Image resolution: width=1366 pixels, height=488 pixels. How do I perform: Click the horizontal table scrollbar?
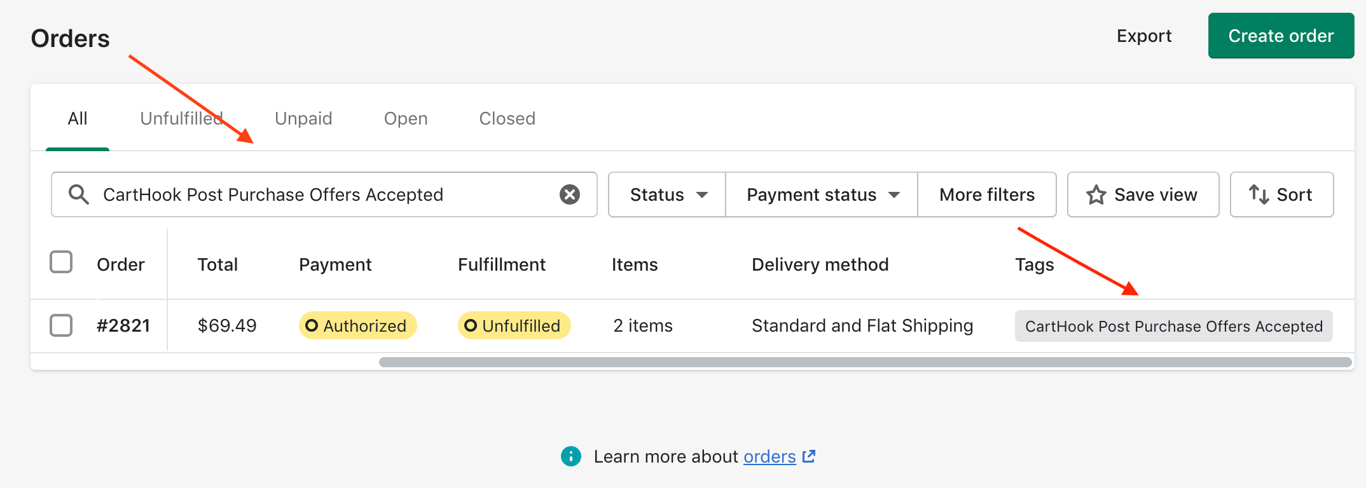865,362
